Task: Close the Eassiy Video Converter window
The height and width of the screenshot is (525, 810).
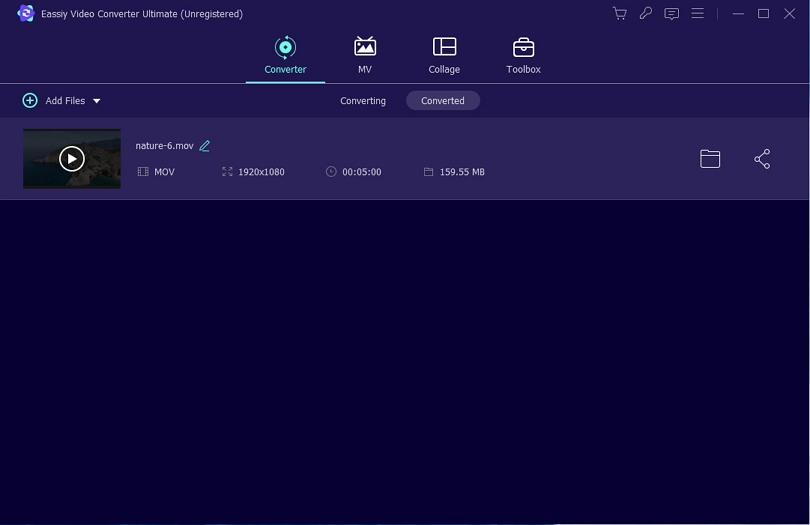Action: pyautogui.click(x=789, y=13)
